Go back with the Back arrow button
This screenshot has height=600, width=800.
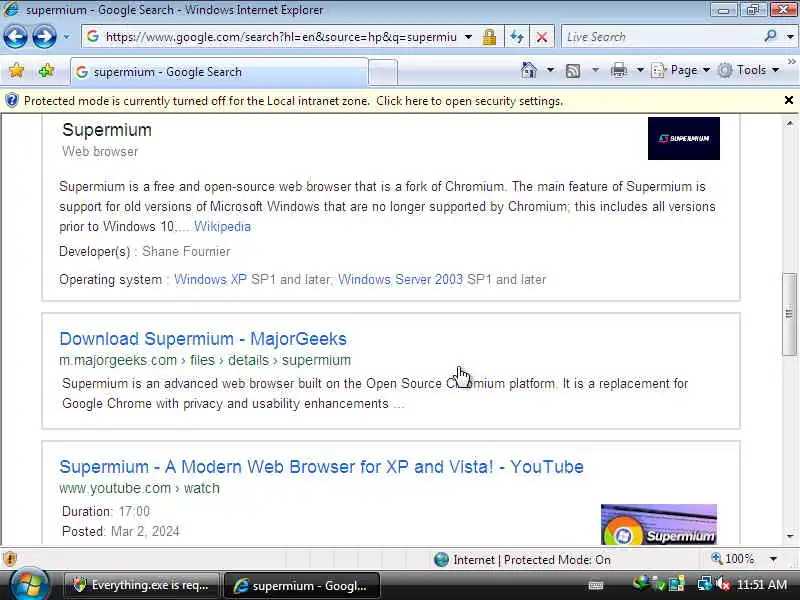point(15,37)
